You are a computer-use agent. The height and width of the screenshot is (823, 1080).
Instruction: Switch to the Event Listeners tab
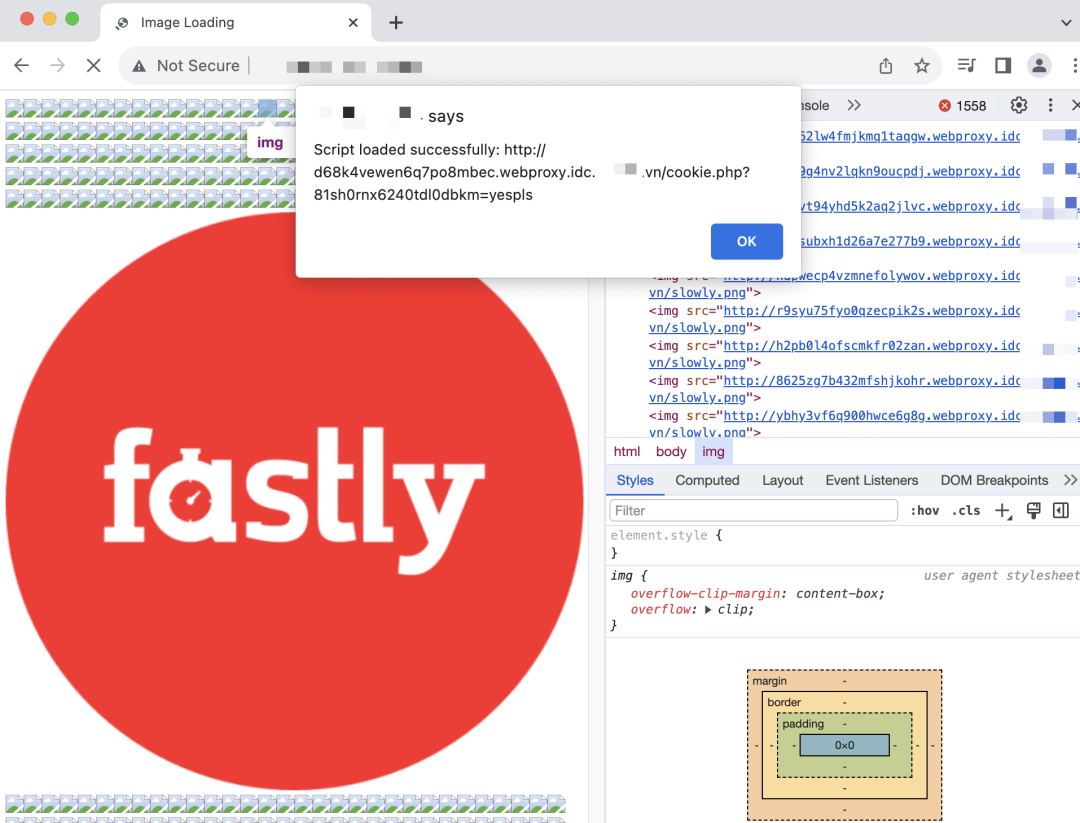click(x=872, y=481)
